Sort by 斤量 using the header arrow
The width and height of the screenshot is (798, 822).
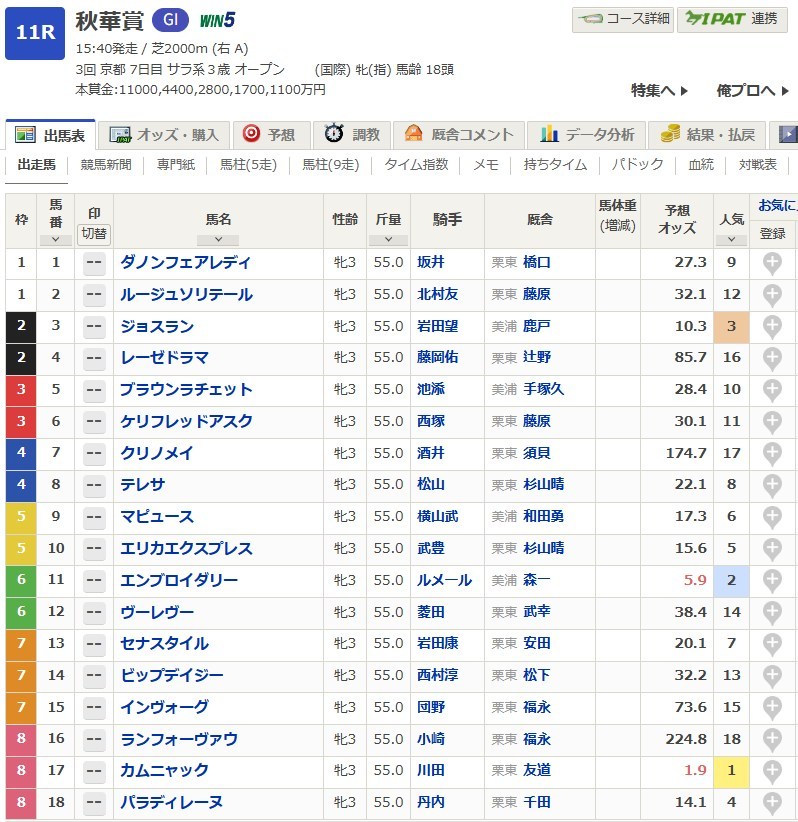[x=388, y=240]
